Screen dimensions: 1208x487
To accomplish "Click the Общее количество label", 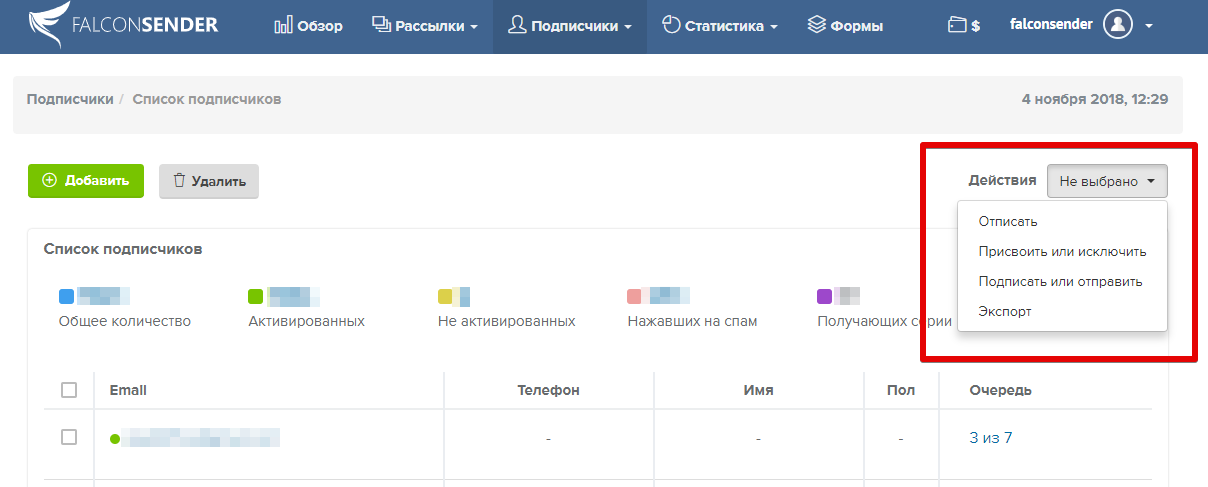I will [125, 321].
